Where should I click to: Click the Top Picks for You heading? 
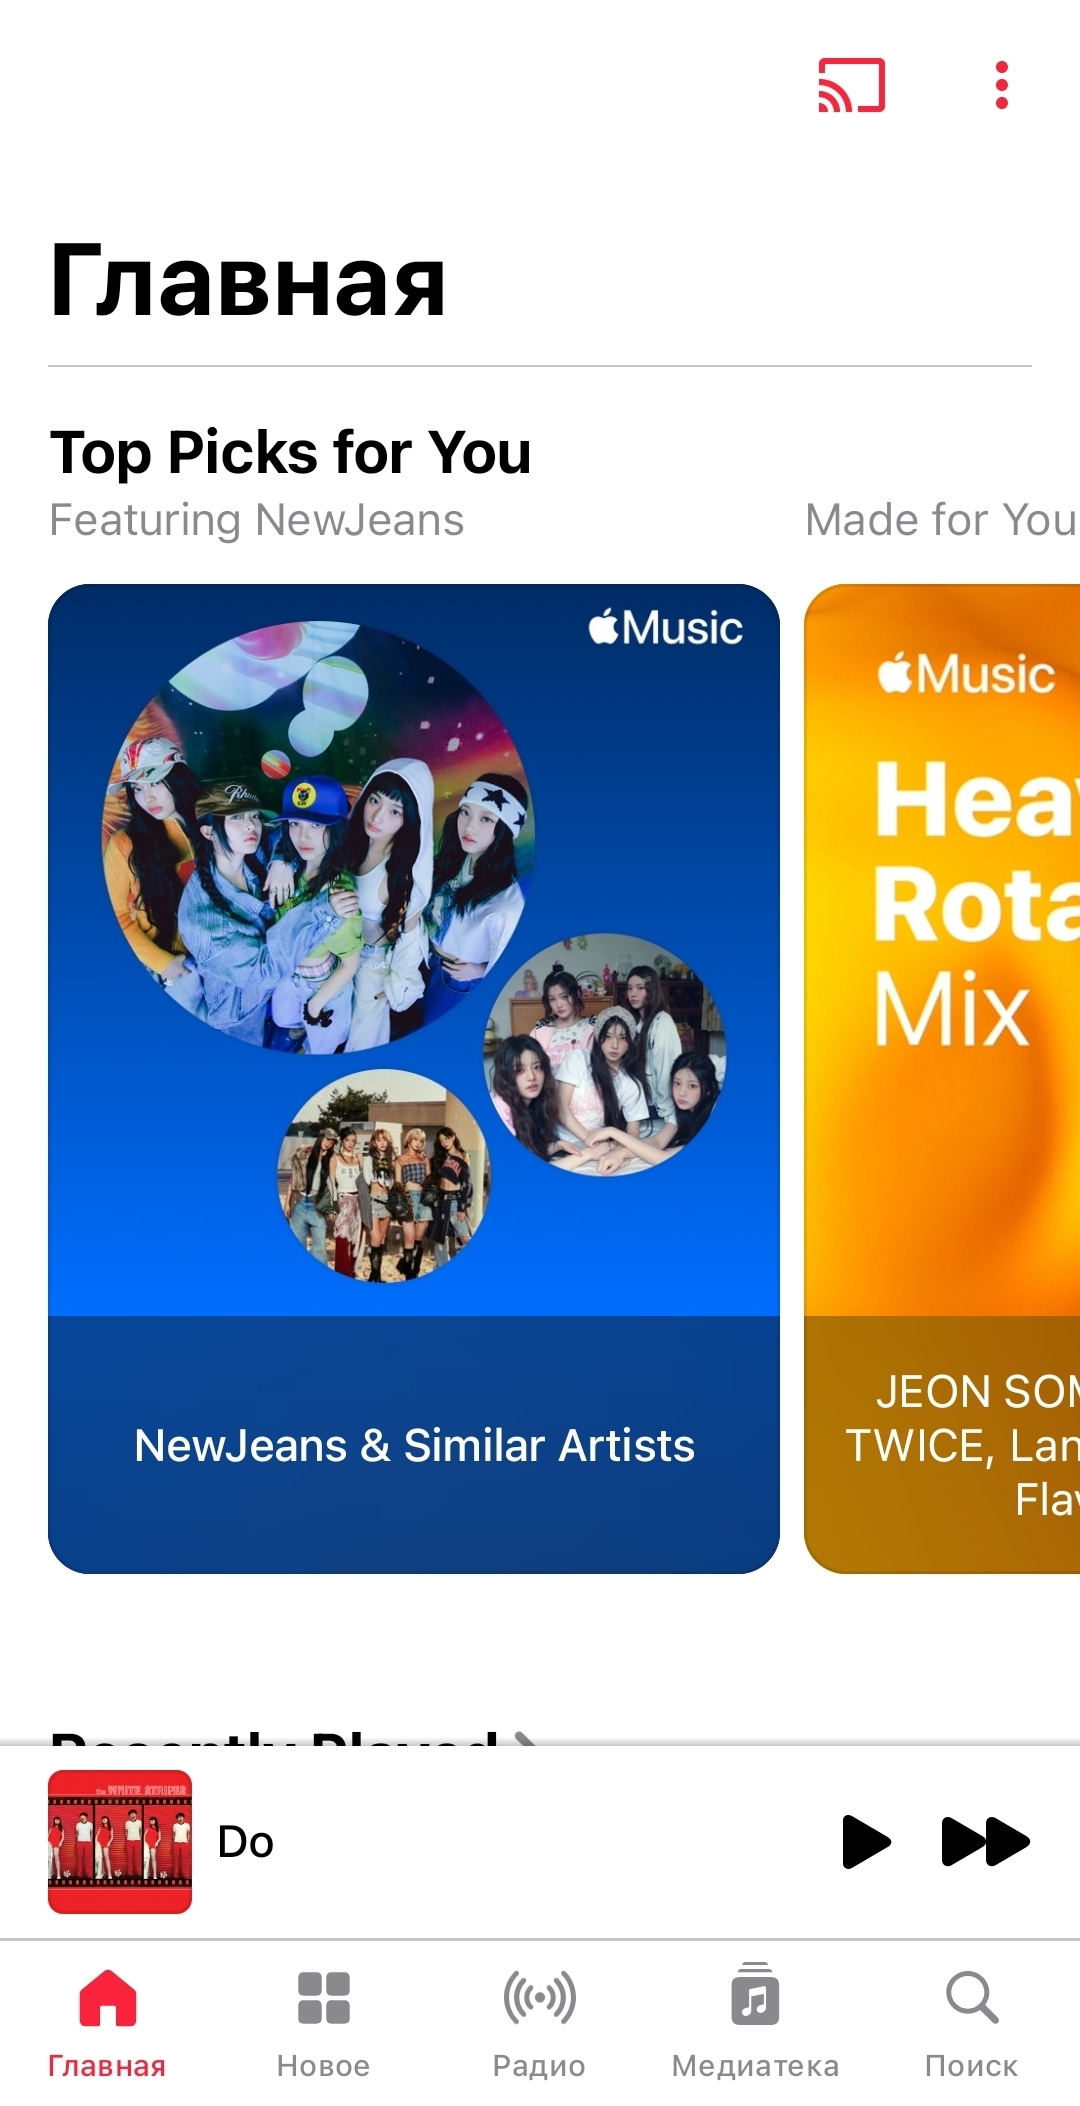(290, 452)
